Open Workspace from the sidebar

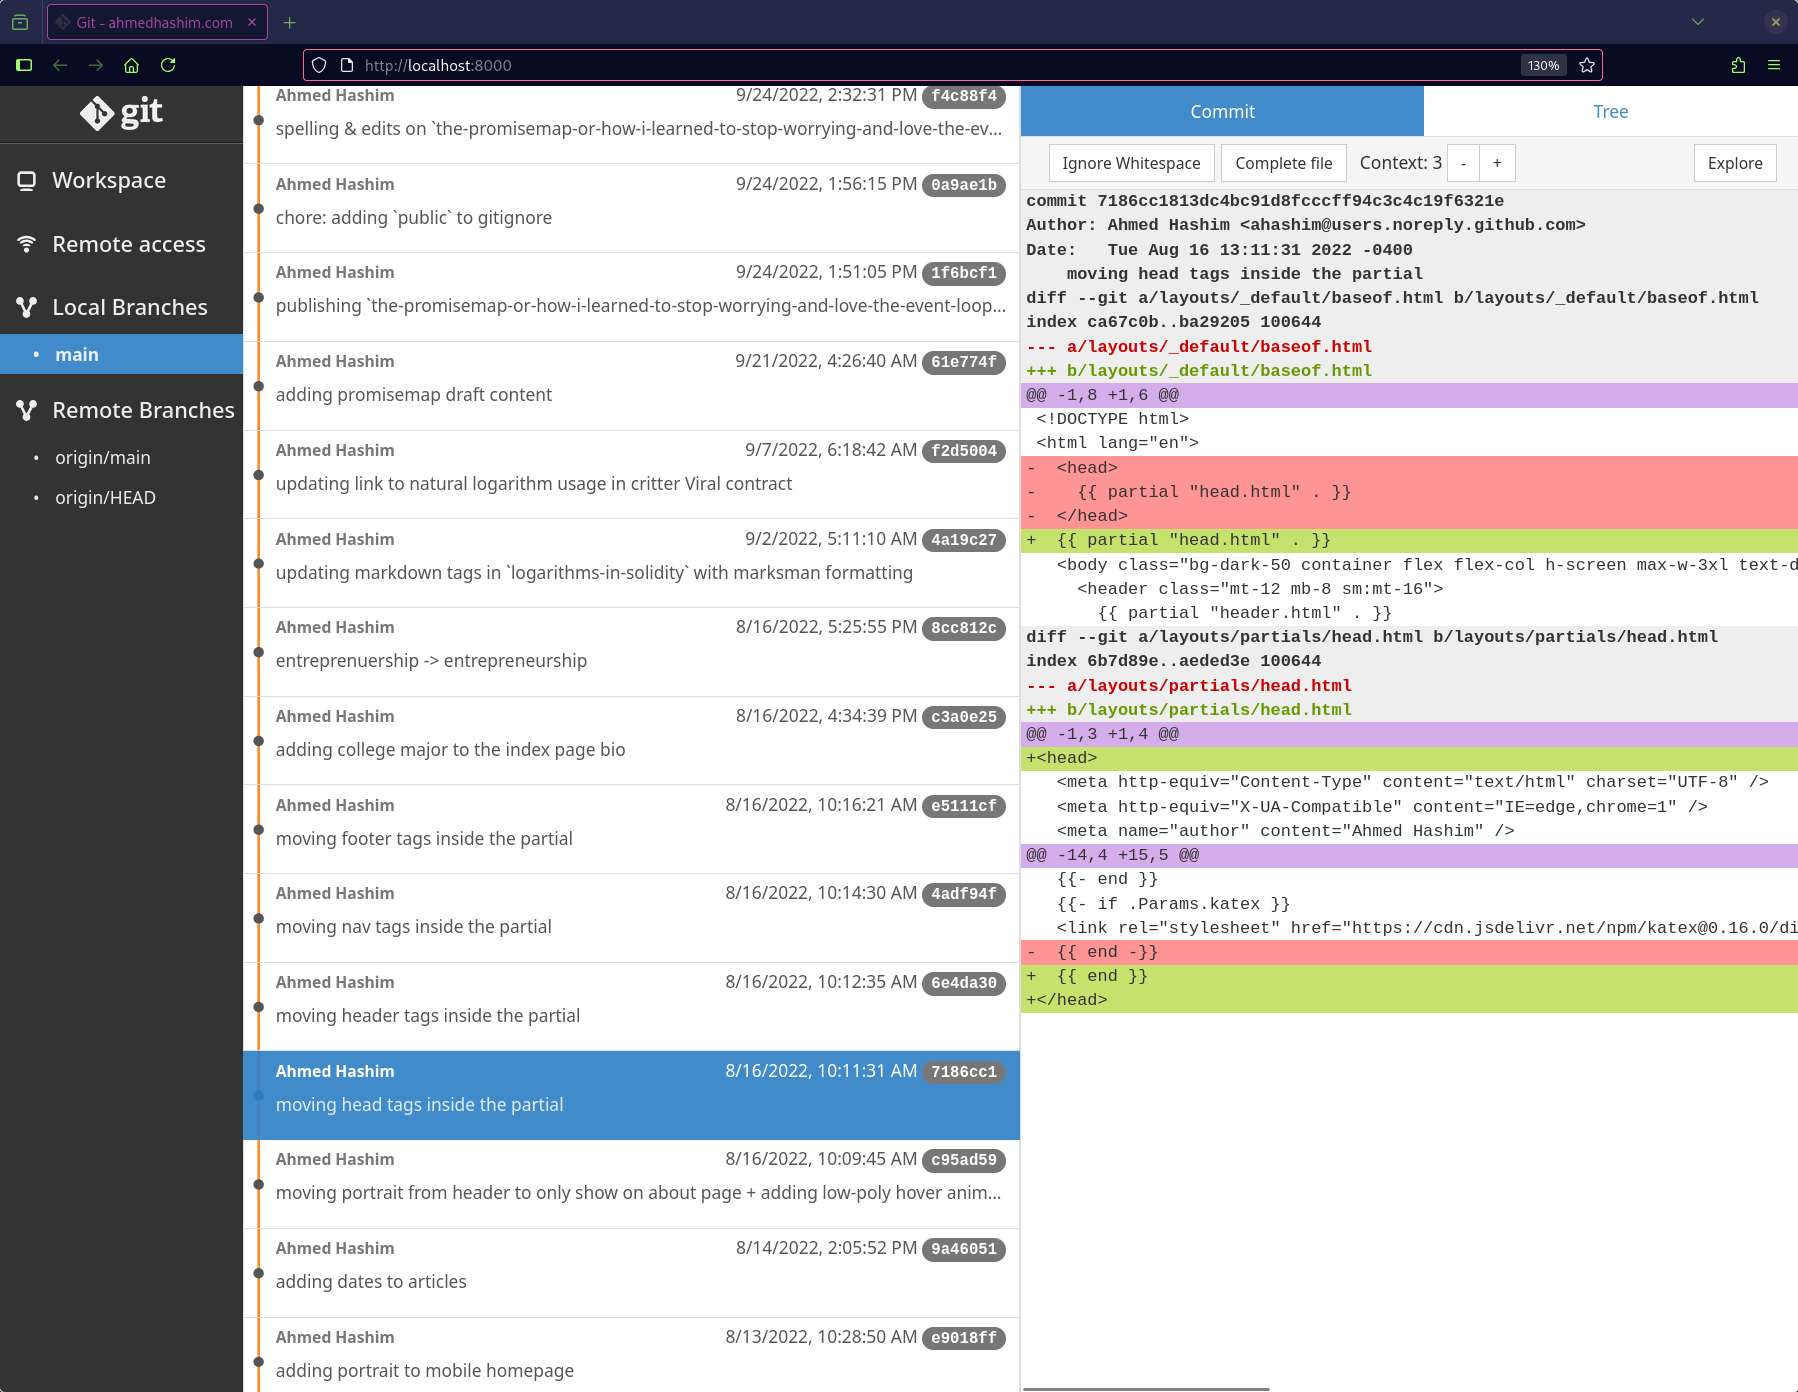tap(109, 181)
